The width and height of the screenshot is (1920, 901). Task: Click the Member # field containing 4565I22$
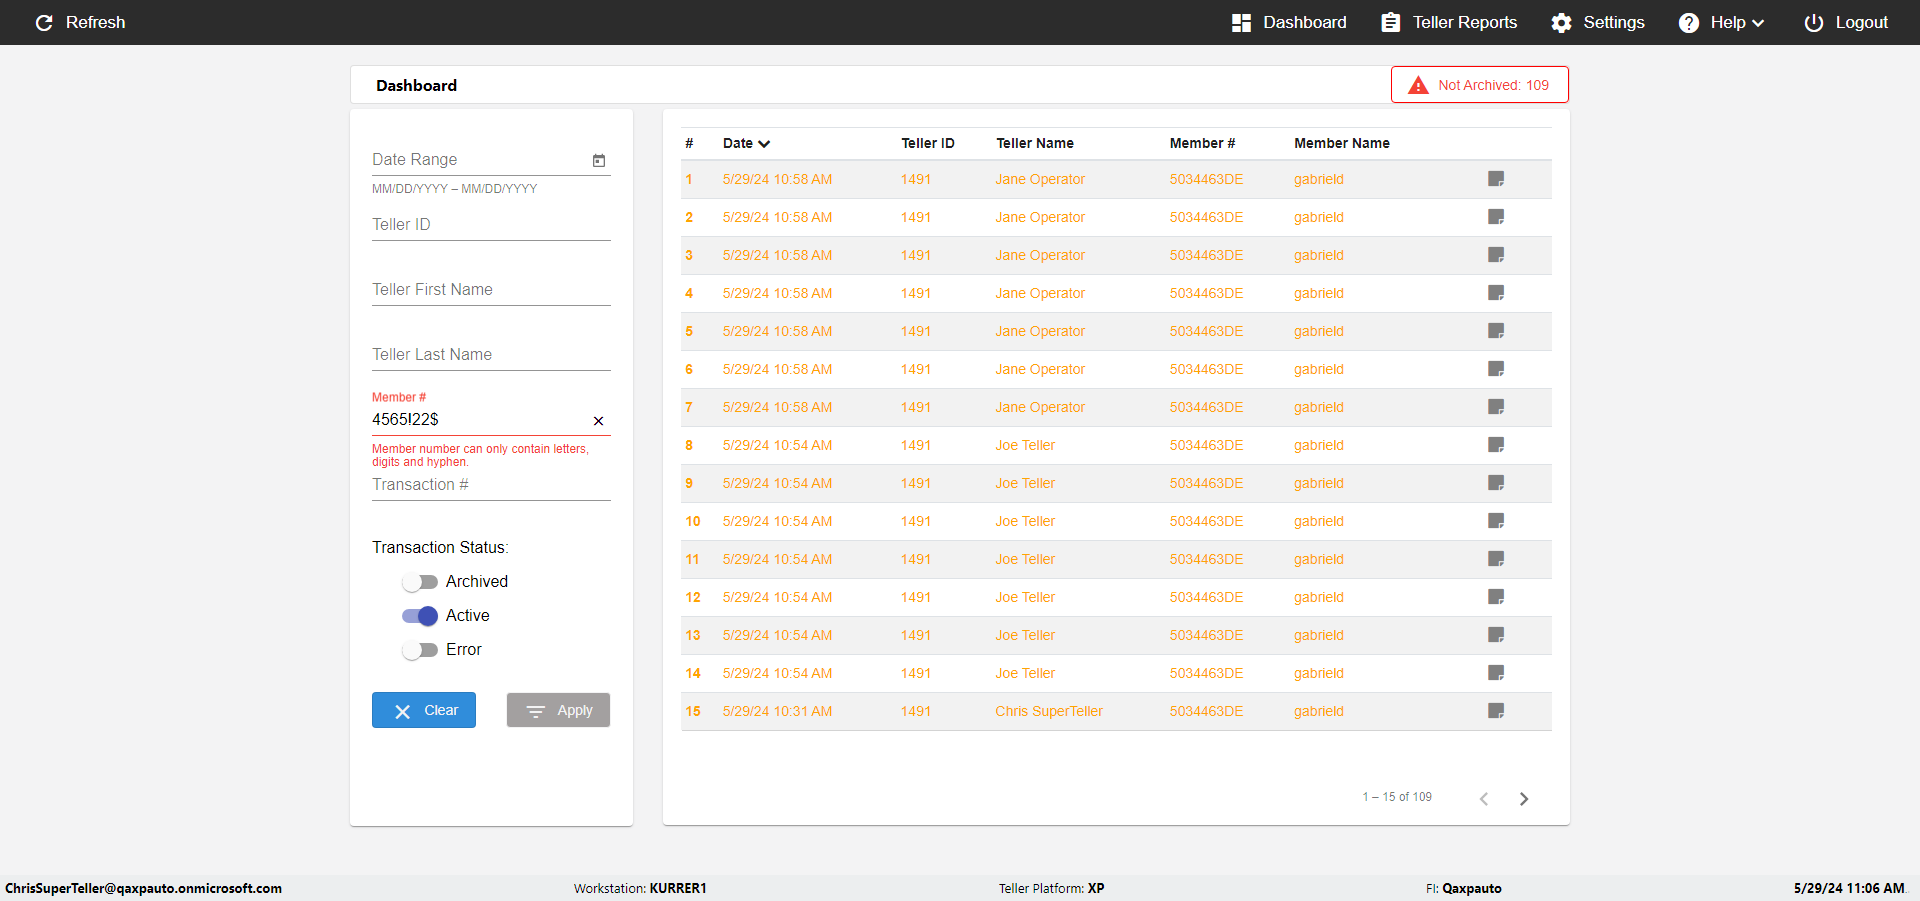pos(480,420)
